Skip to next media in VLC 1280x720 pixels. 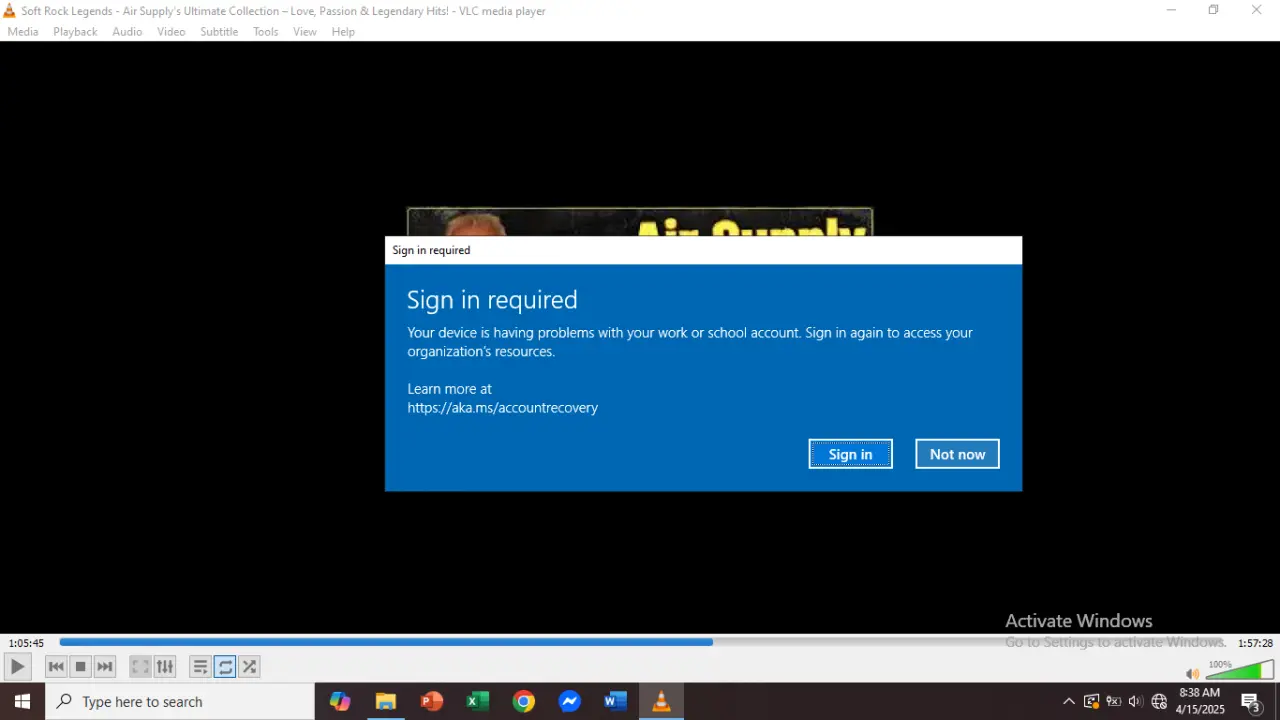pos(105,666)
